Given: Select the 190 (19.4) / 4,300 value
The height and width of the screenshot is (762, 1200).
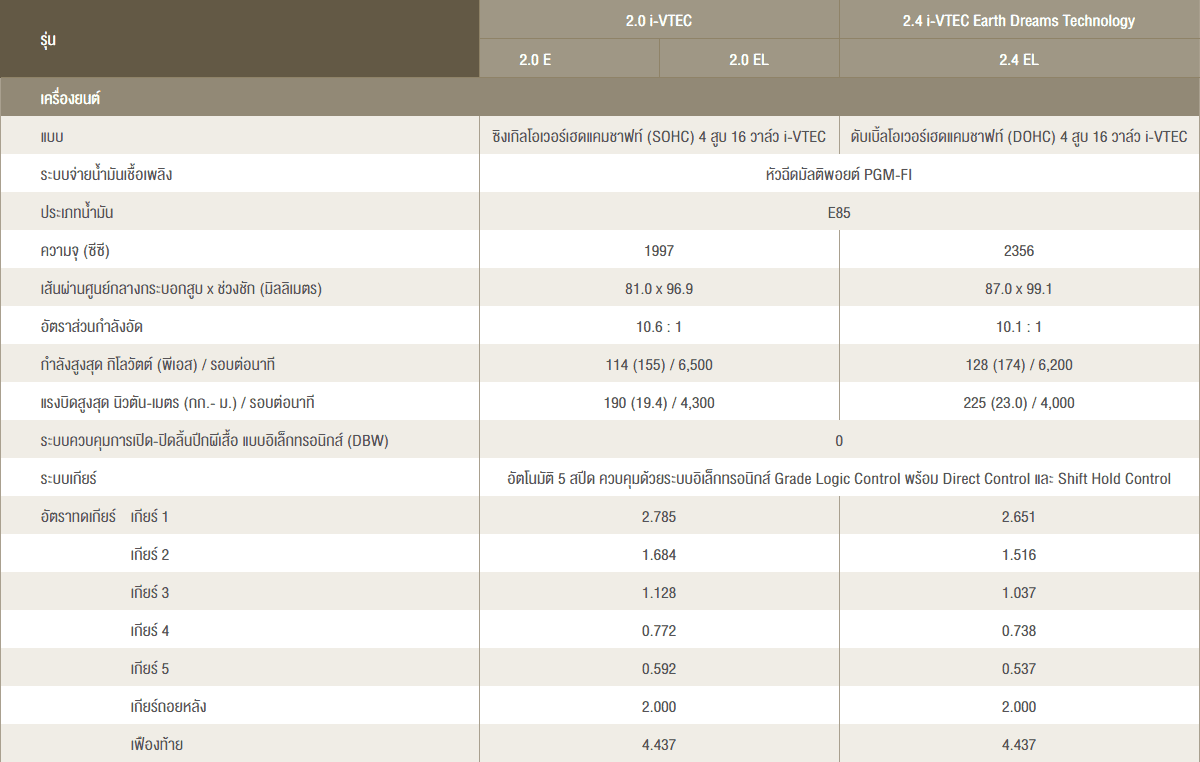Looking at the screenshot, I should [x=659, y=403].
